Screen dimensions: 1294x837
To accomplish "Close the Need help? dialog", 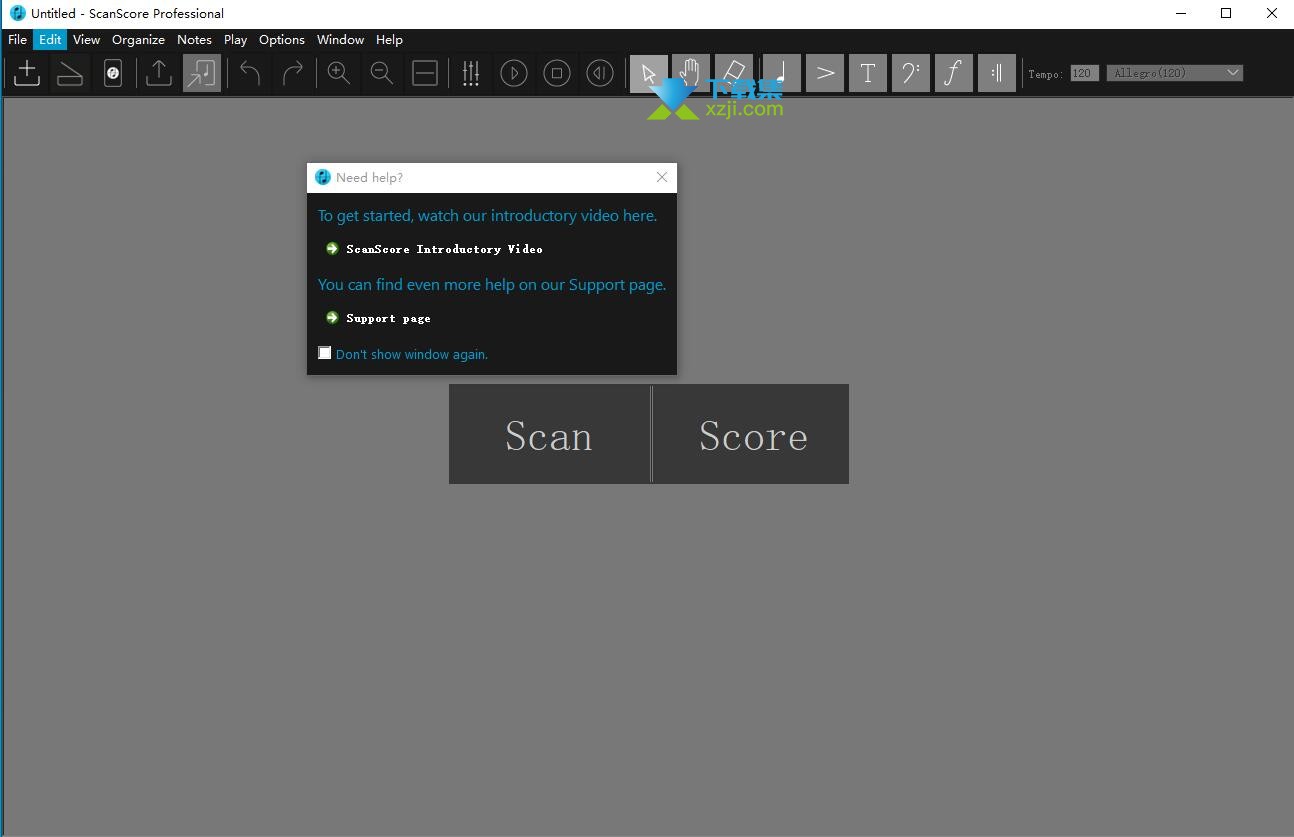I will (x=662, y=177).
